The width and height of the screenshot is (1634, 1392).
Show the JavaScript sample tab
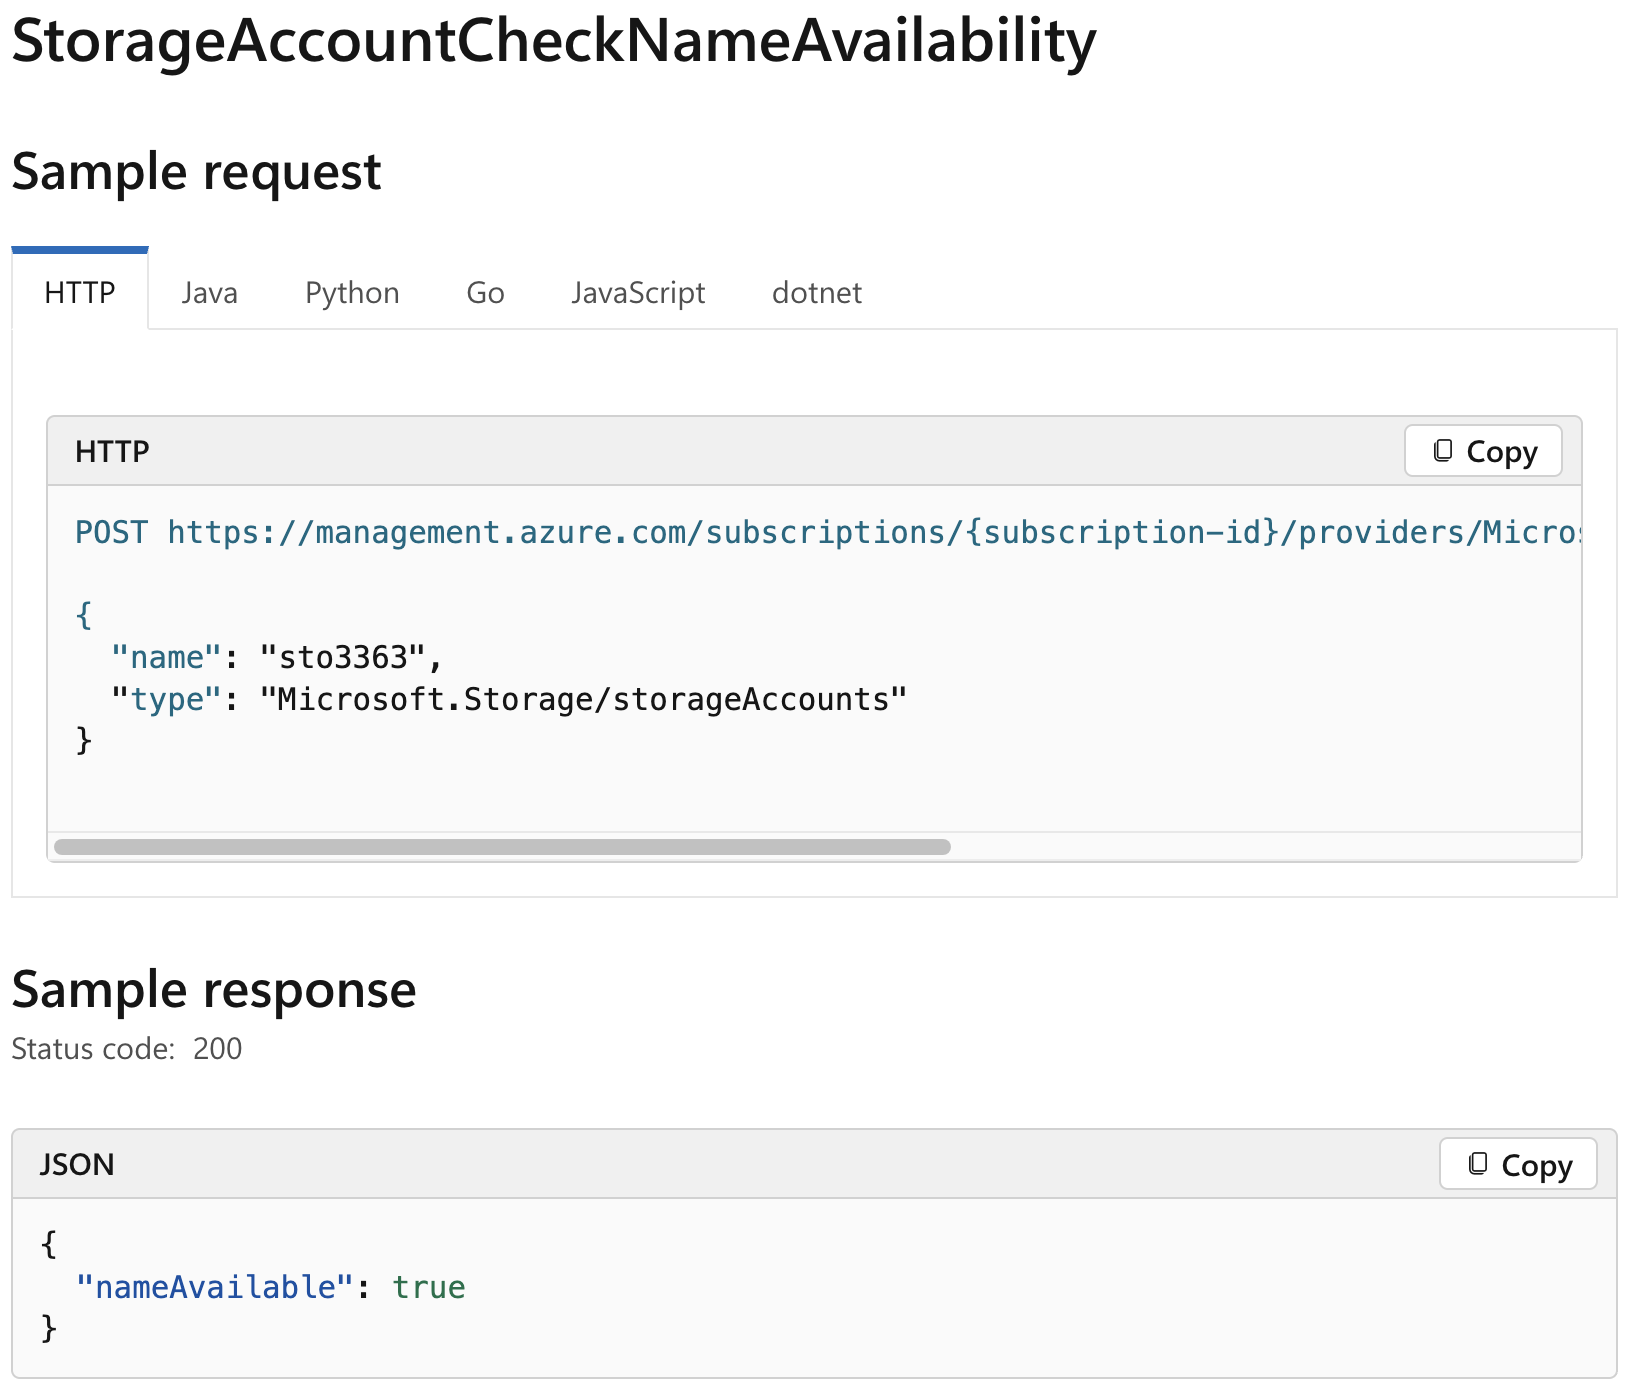point(638,293)
